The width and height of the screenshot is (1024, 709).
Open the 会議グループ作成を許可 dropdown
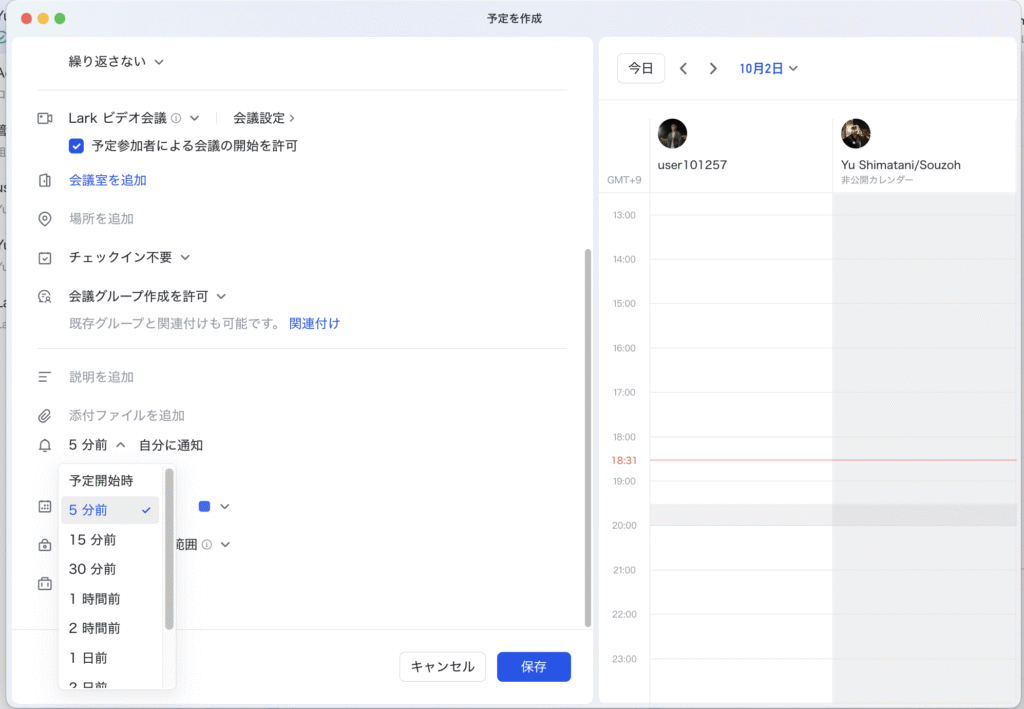(147, 297)
